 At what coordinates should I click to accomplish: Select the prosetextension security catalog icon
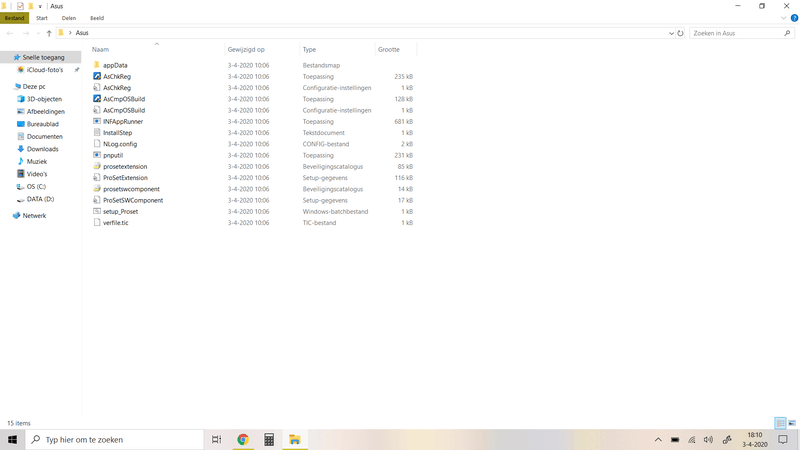click(x=96, y=166)
